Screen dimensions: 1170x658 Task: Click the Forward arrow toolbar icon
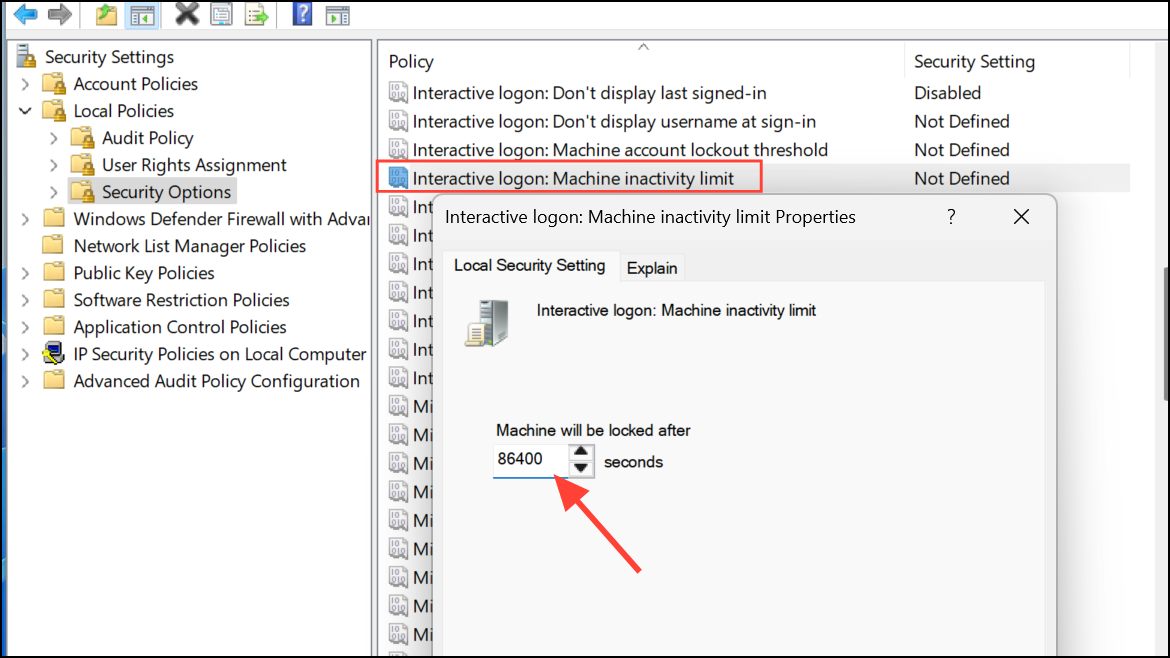pos(60,14)
